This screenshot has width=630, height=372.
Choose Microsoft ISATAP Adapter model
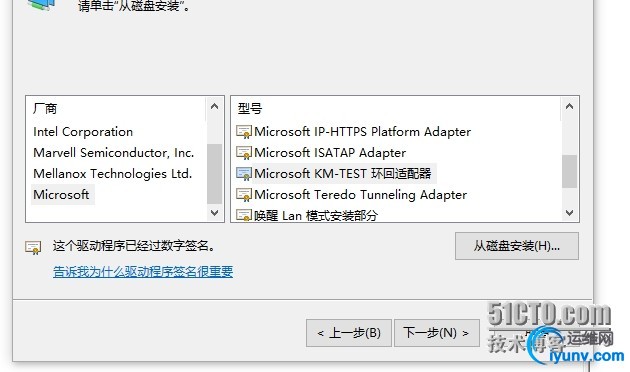(330, 153)
